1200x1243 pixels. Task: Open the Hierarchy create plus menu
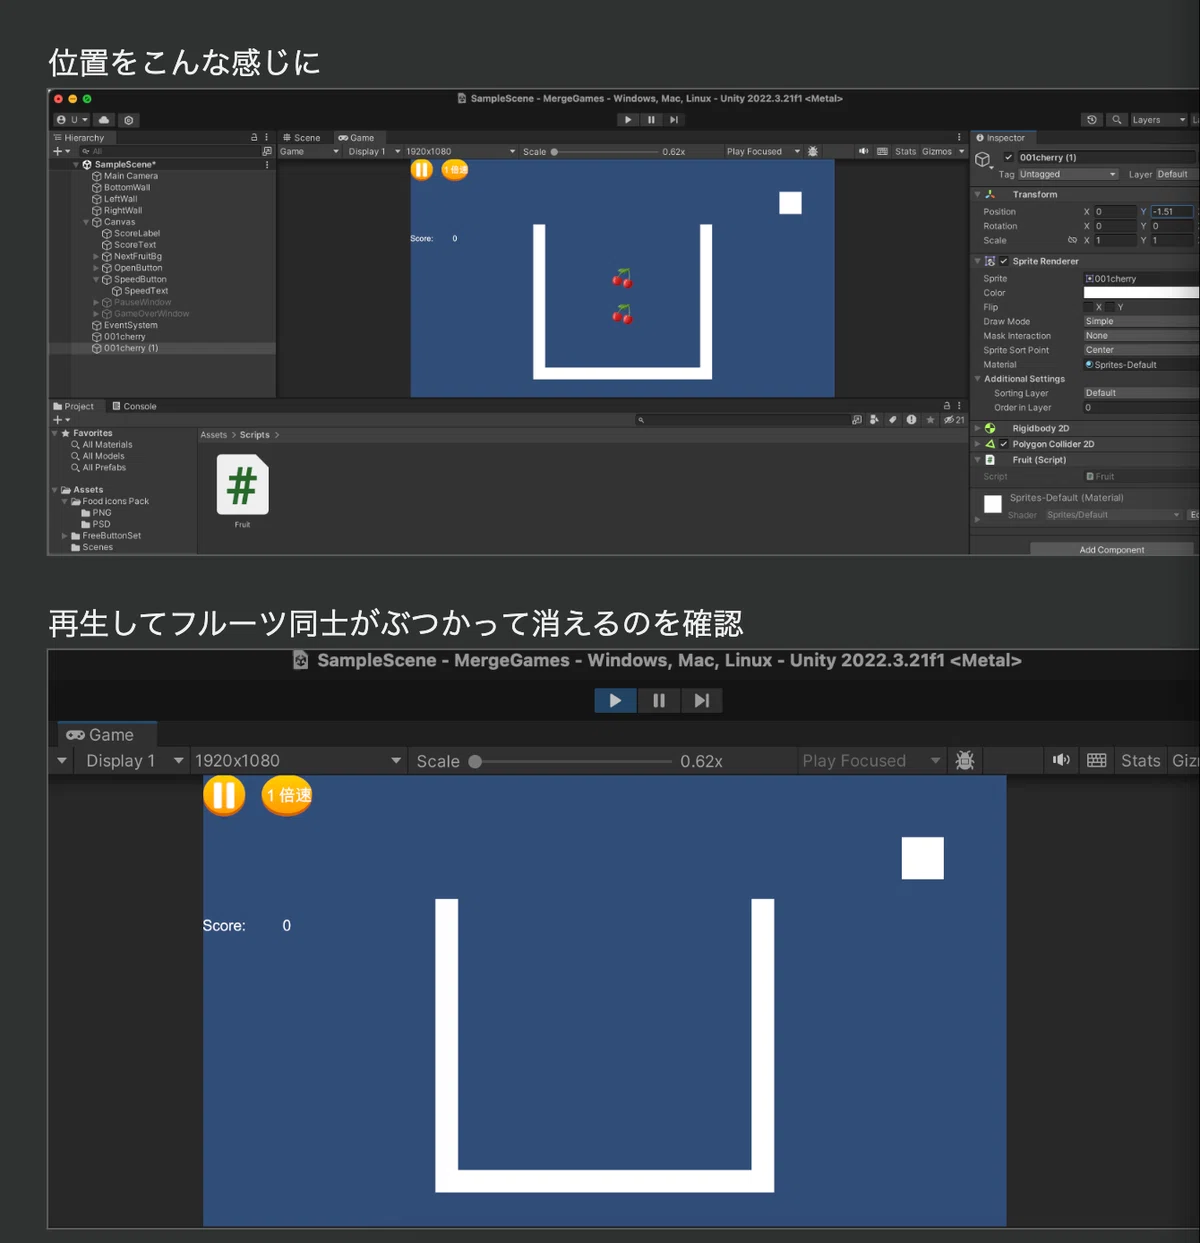pyautogui.click(x=61, y=151)
